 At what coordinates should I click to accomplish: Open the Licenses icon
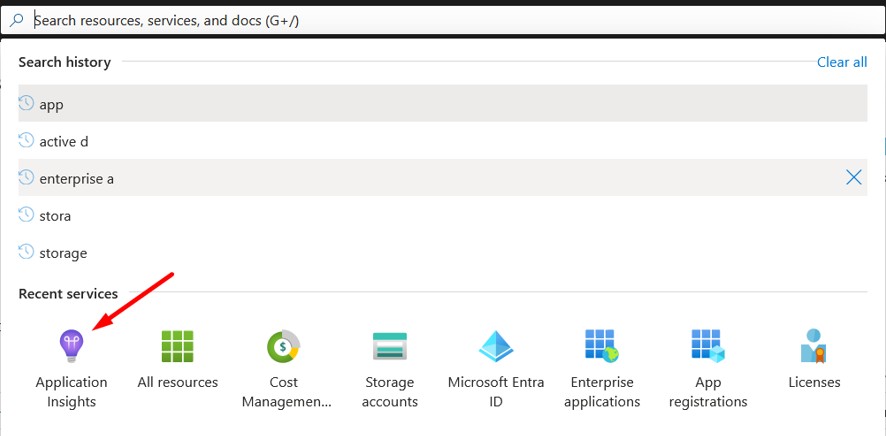click(814, 346)
